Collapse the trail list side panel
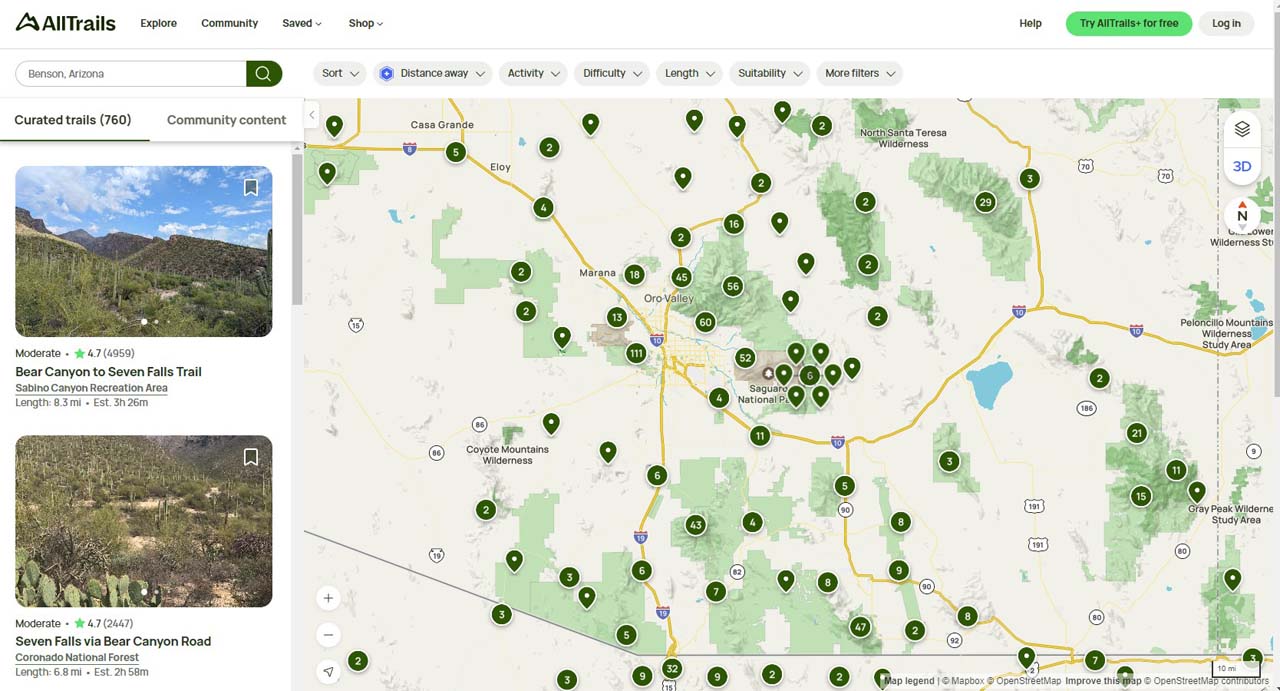This screenshot has height=691, width=1280. click(x=311, y=115)
